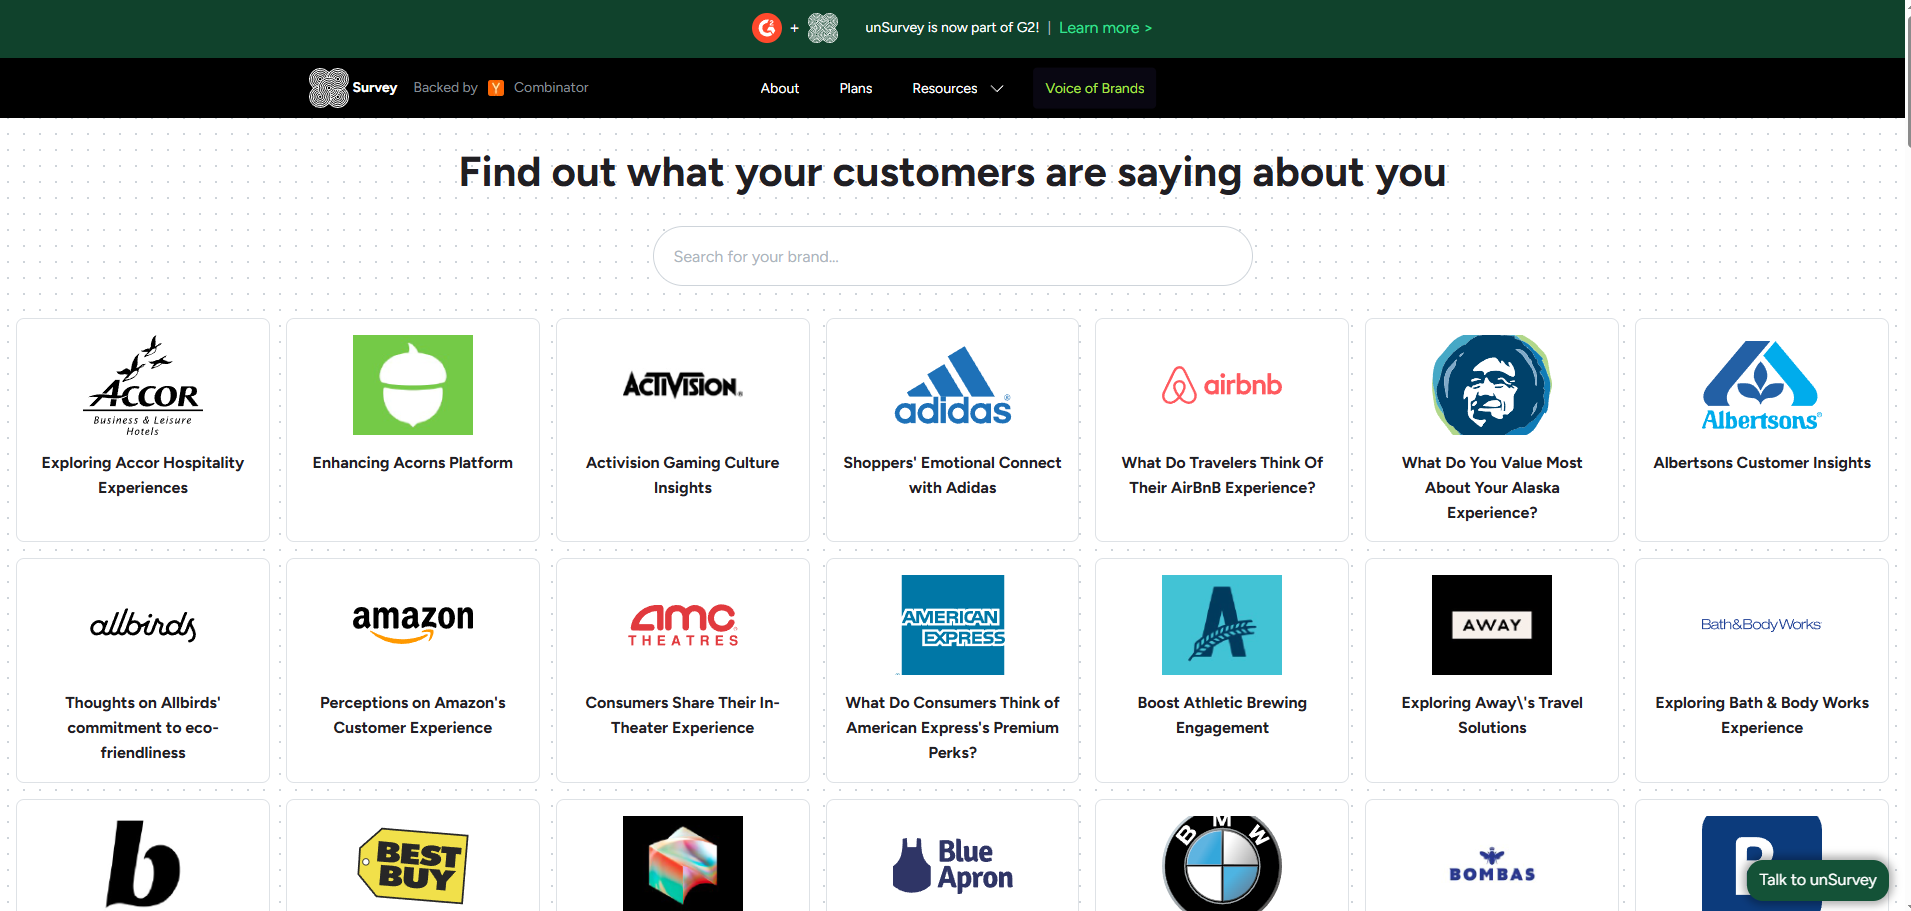Select the Away logo
This screenshot has width=1911, height=911.
(x=1492, y=625)
